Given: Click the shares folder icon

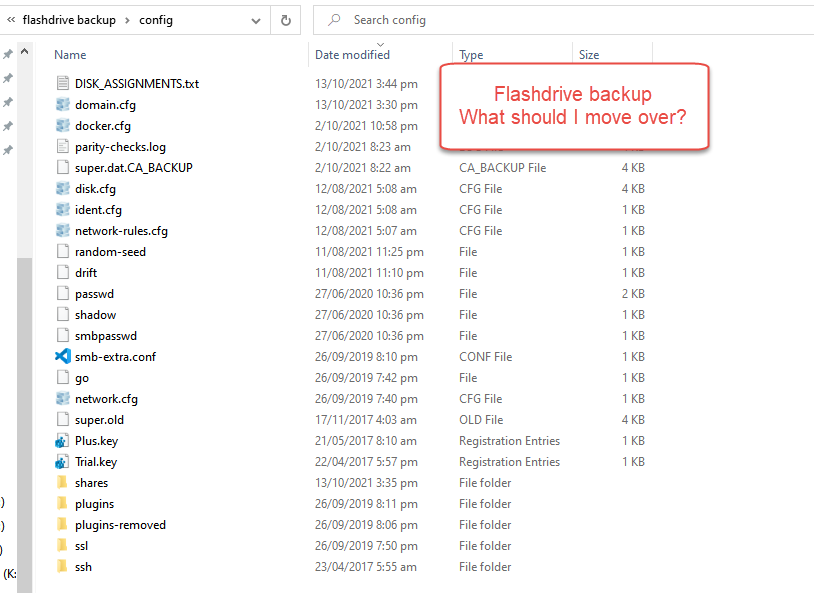Looking at the screenshot, I should click(62, 482).
